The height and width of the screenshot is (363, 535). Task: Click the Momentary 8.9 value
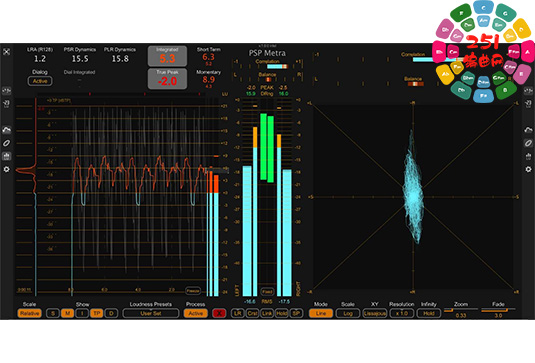208,79
